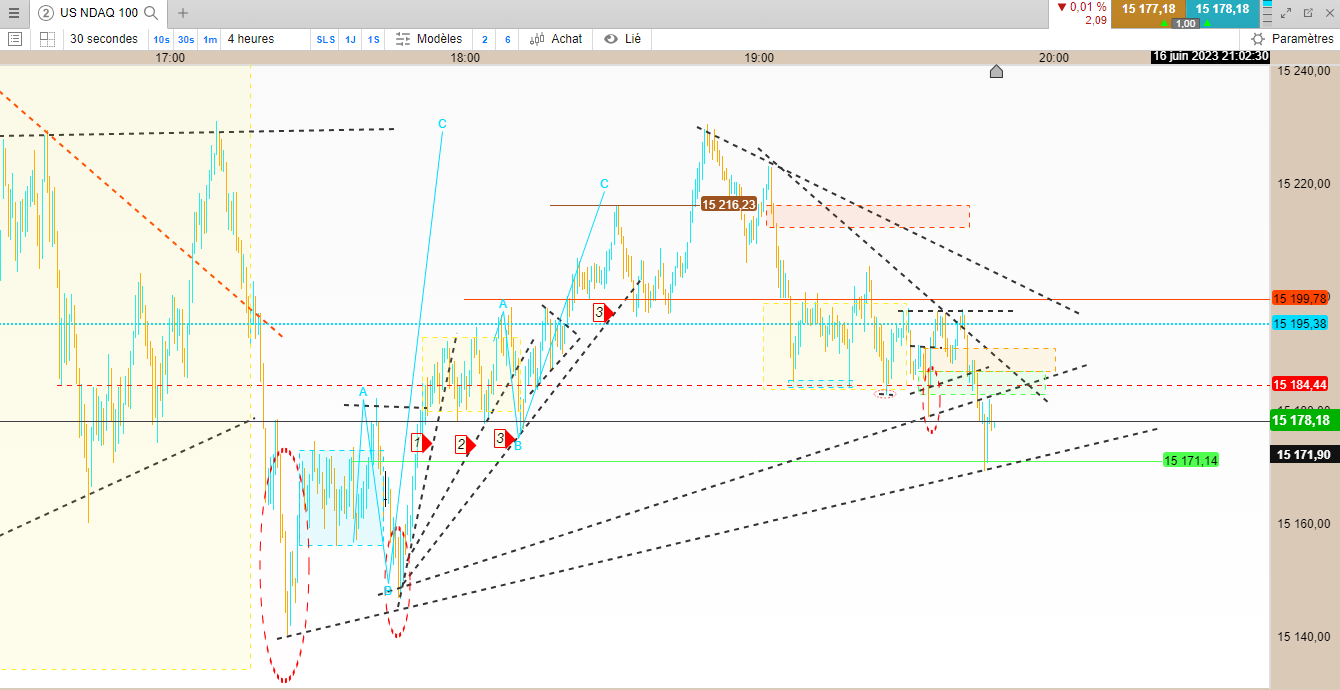Switch timeframe to 10s
Image resolution: width=1340 pixels, height=690 pixels.
click(161, 39)
